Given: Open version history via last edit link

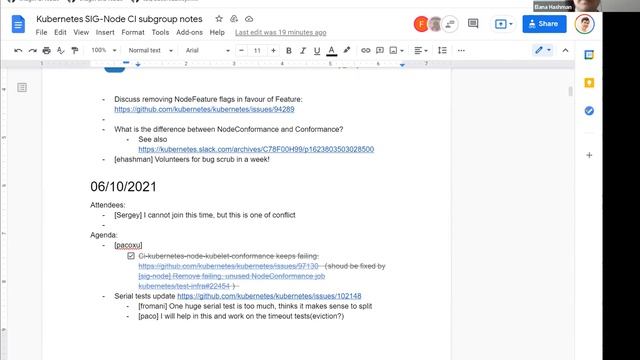Looking at the screenshot, I should pyautogui.click(x=280, y=32).
